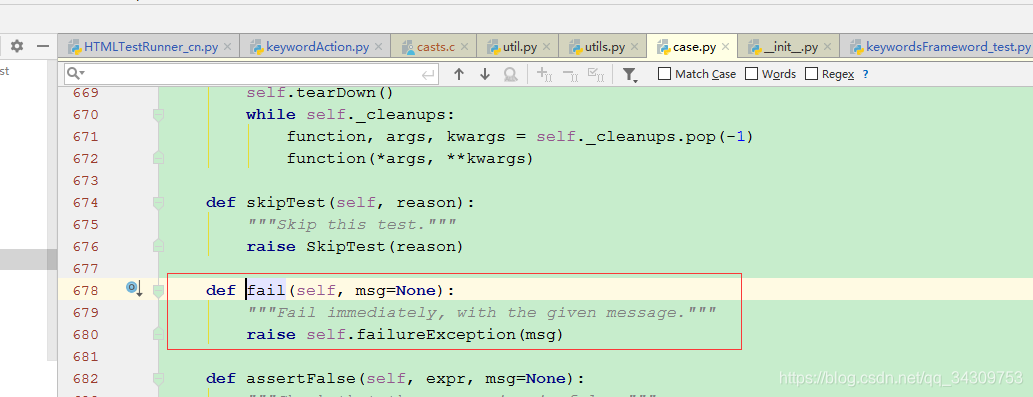
Task: Open tool window settings gear
Action: click(16, 46)
